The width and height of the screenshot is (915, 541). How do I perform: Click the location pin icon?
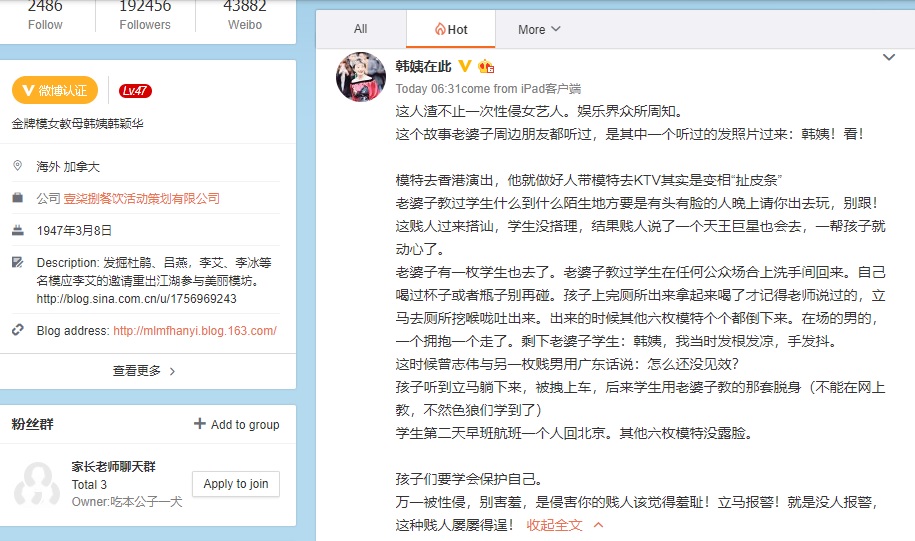(18, 166)
